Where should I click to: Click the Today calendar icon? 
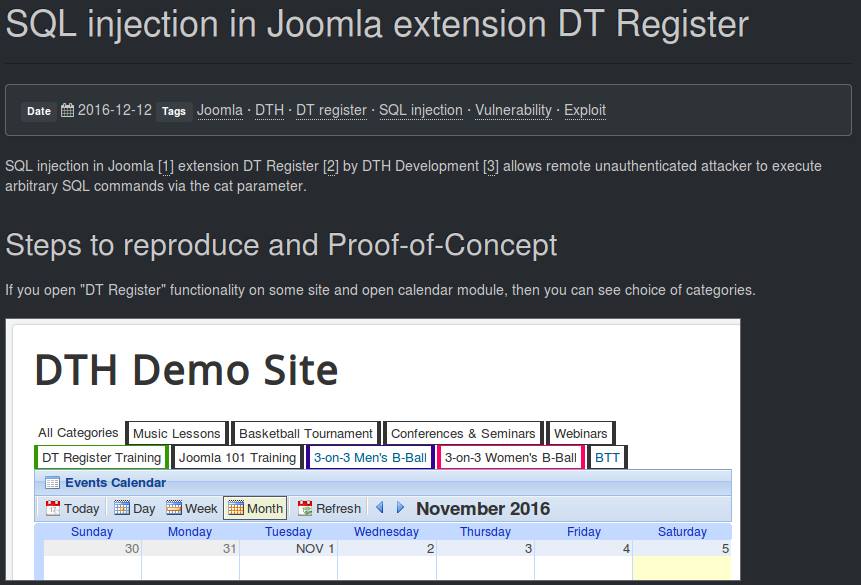click(53, 508)
